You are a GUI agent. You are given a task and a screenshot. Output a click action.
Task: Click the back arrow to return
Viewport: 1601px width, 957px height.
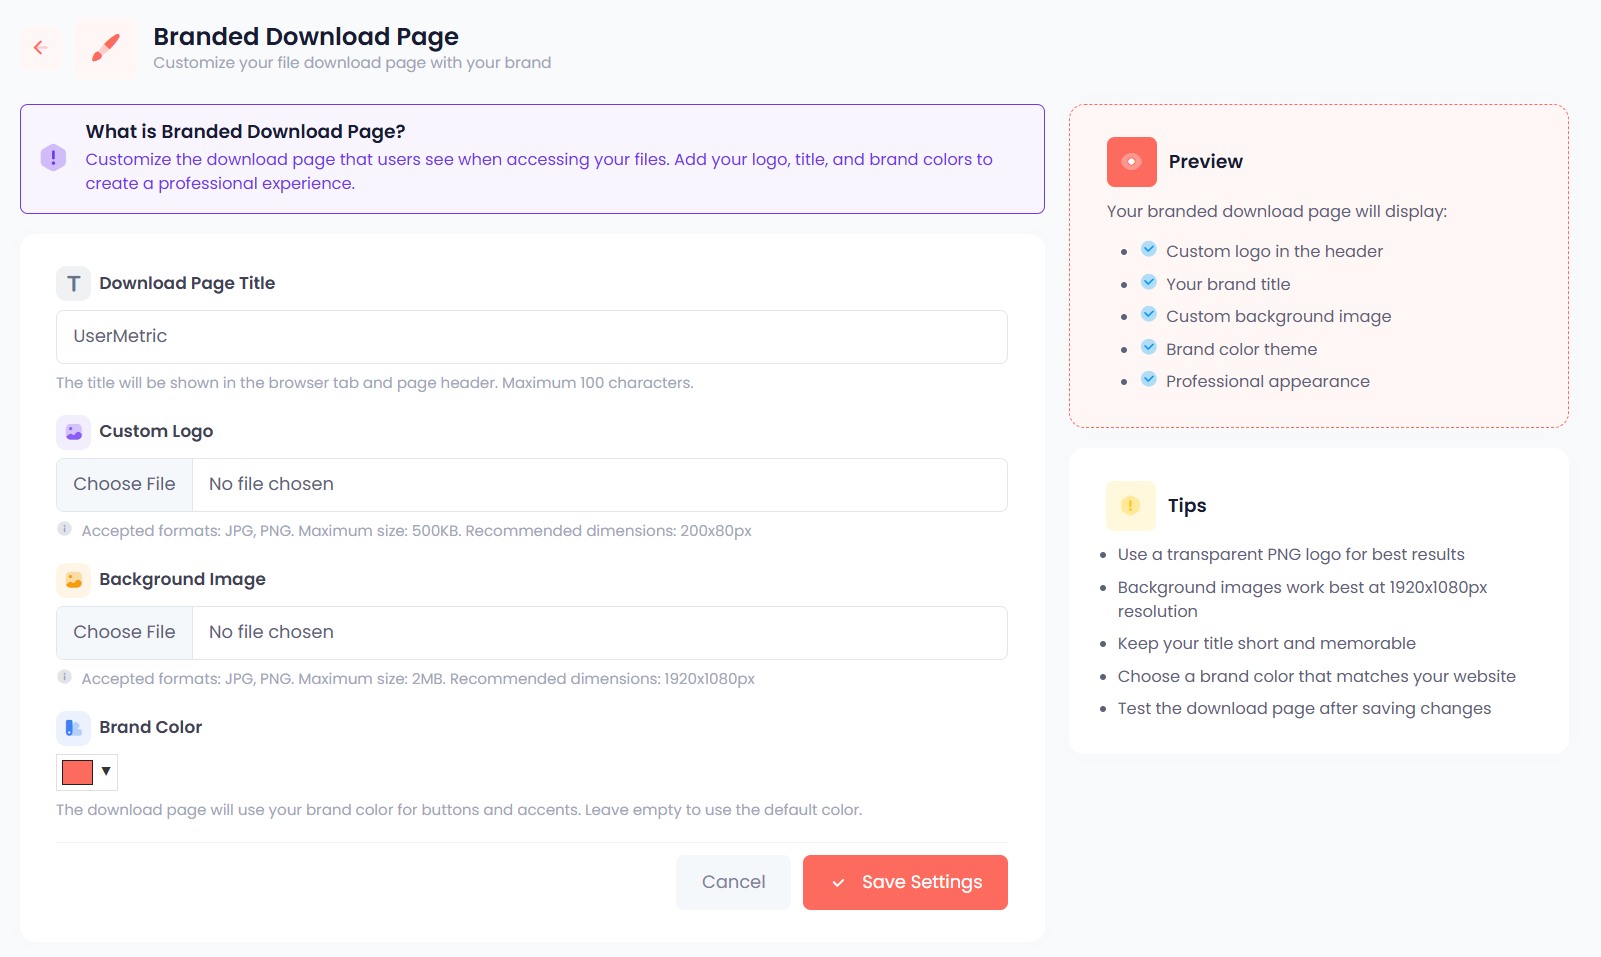click(x=40, y=47)
